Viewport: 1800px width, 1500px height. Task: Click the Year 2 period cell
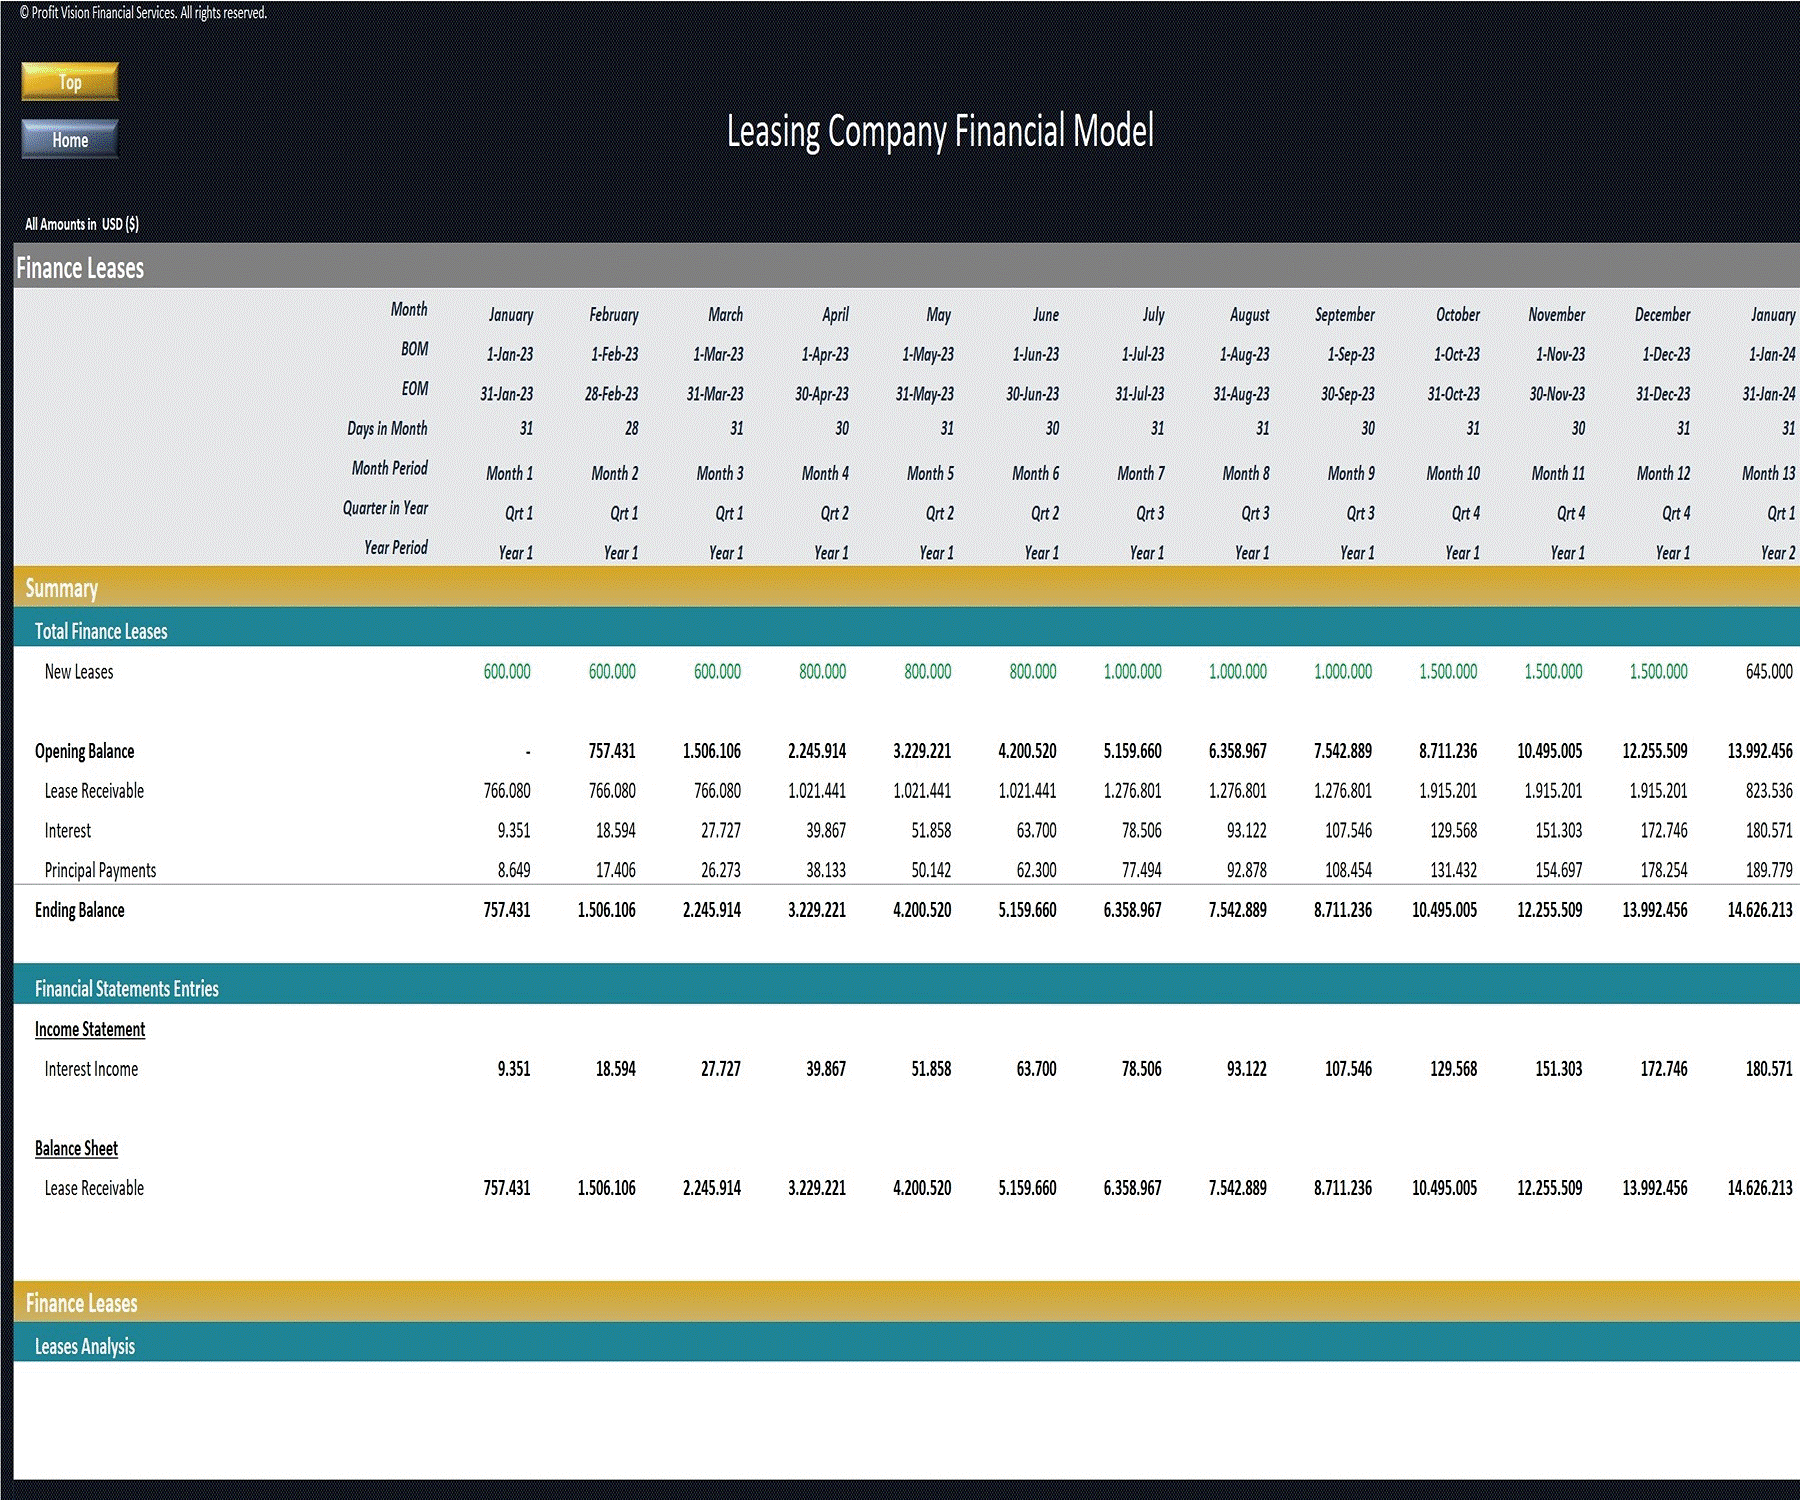1778,553
